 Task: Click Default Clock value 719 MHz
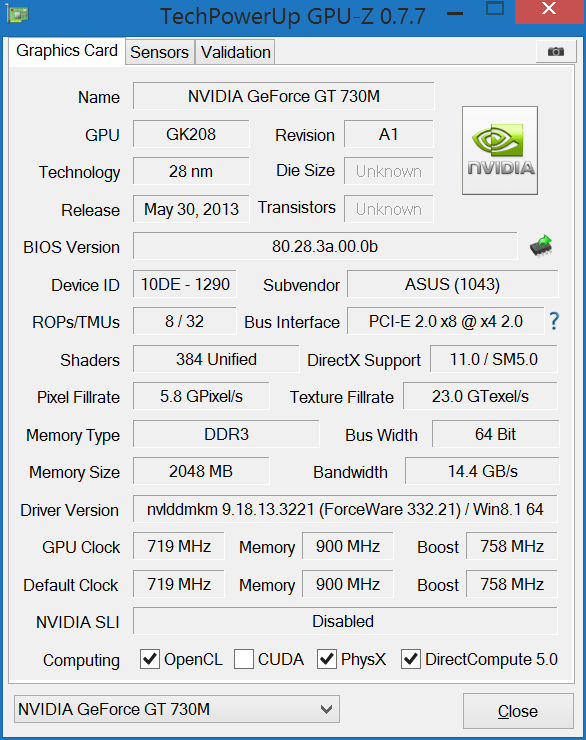point(179,584)
